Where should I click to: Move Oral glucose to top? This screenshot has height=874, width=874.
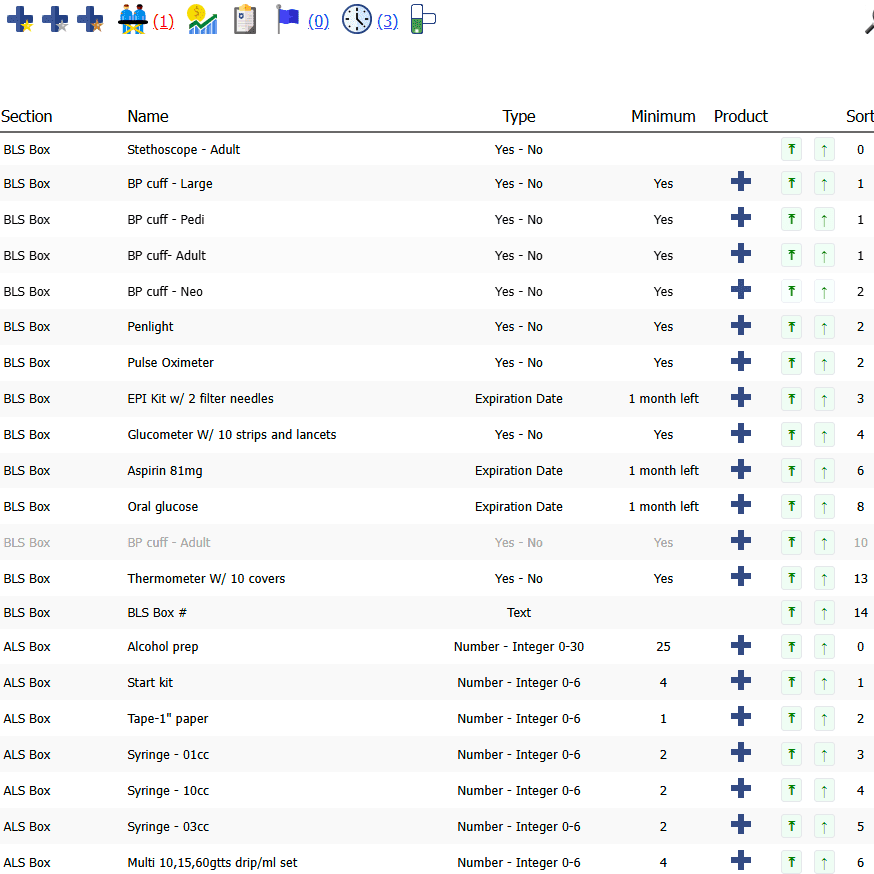792,506
